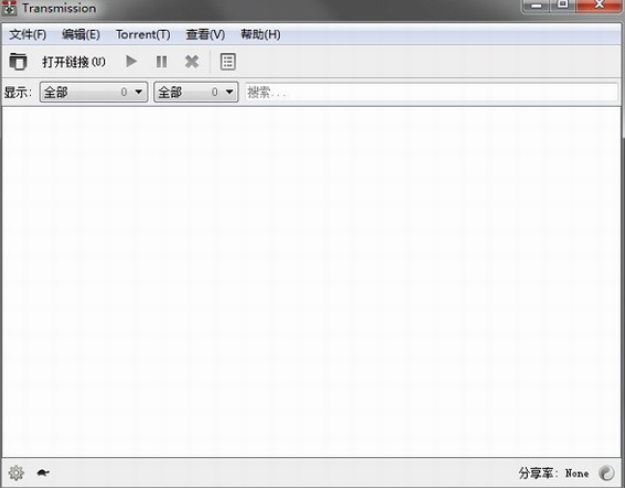Click the gear options icon in status bar
This screenshot has width=625, height=488.
pyautogui.click(x=16, y=473)
